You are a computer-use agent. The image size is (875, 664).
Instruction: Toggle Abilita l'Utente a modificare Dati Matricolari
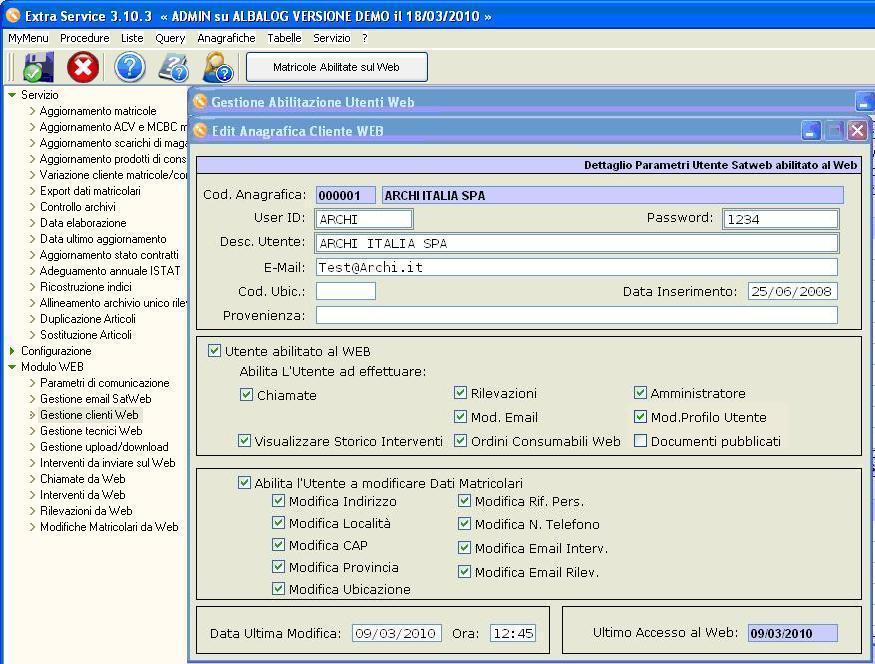244,483
